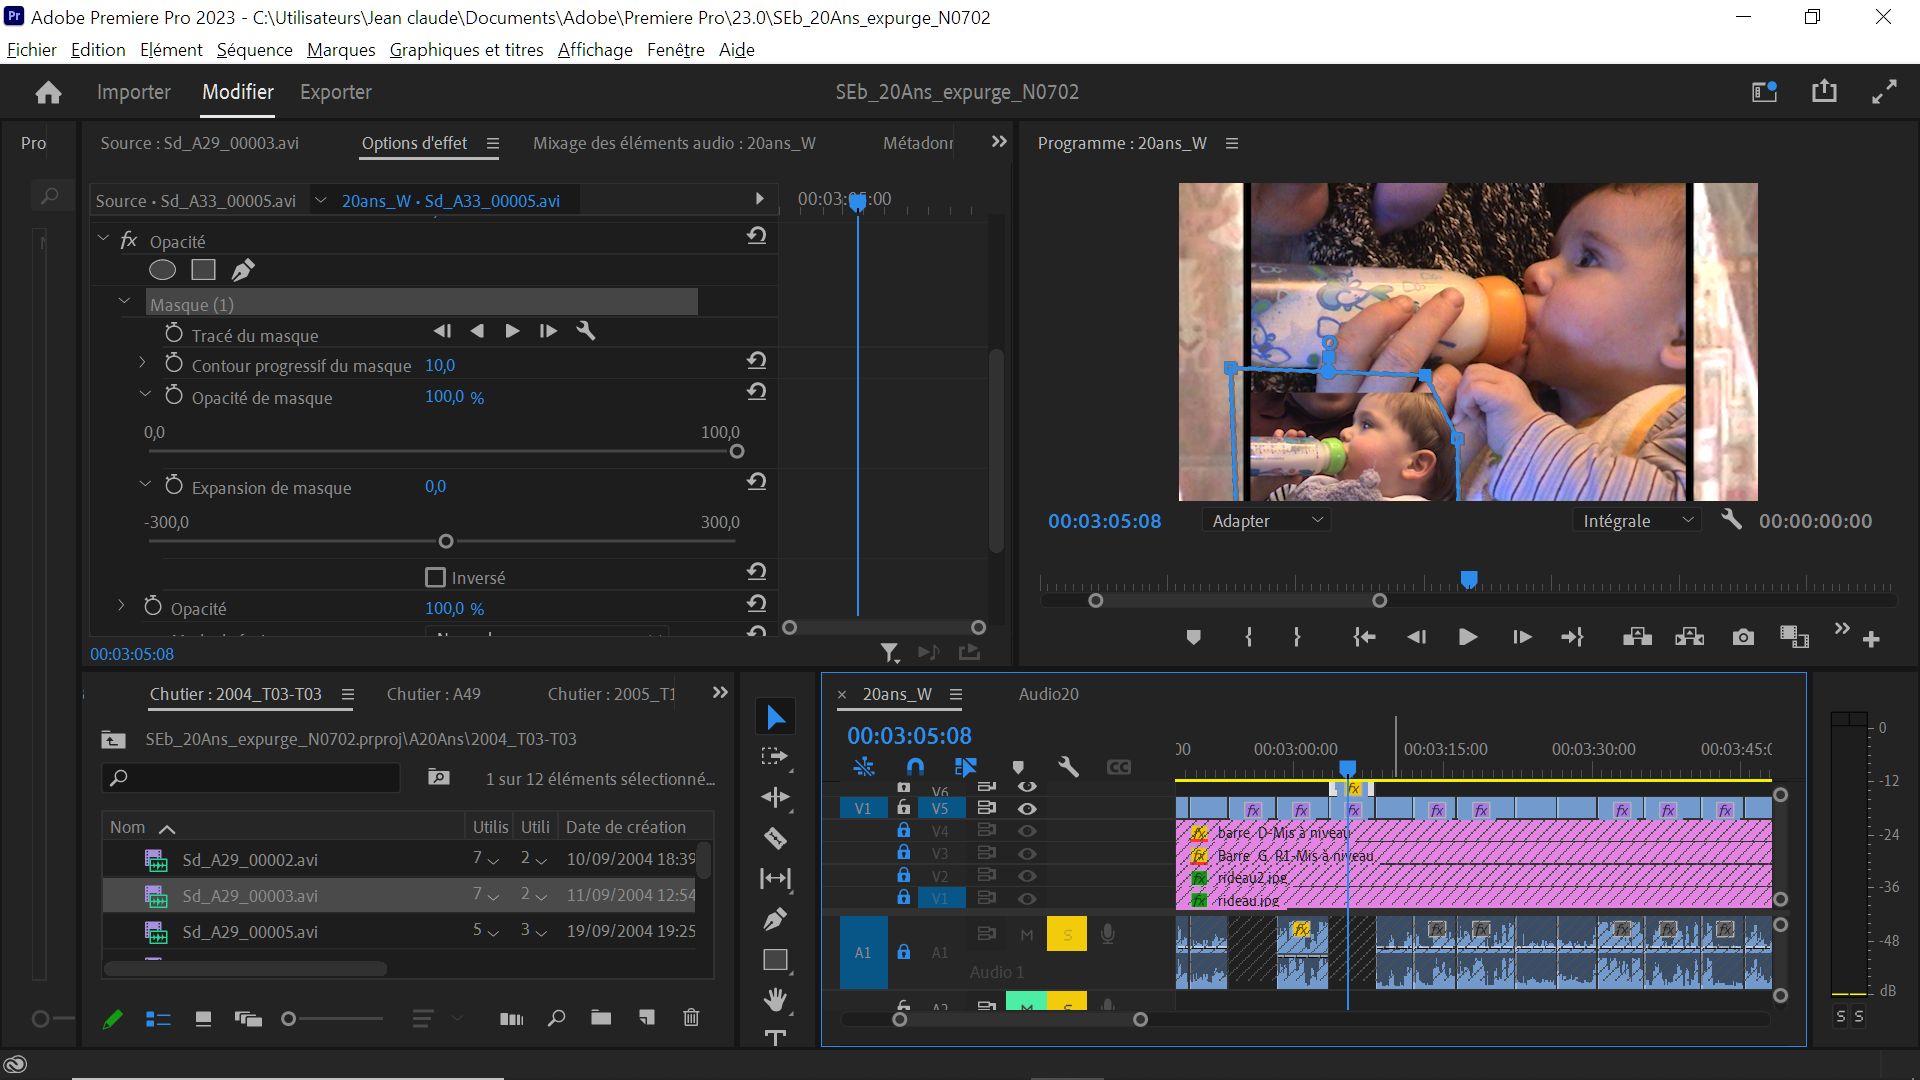Toggle closed captions track CC button
This screenshot has width=1920, height=1080.
coord(1119,767)
